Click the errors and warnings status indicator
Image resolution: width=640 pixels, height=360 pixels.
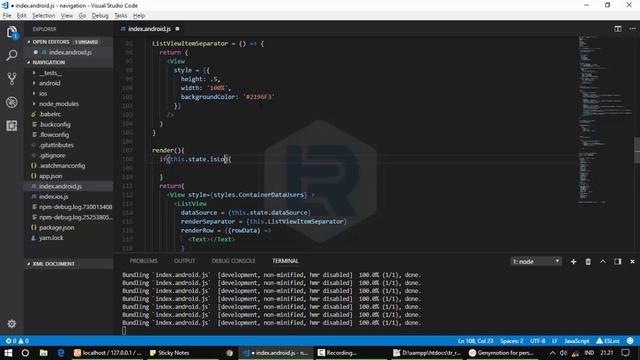[x=17, y=341]
